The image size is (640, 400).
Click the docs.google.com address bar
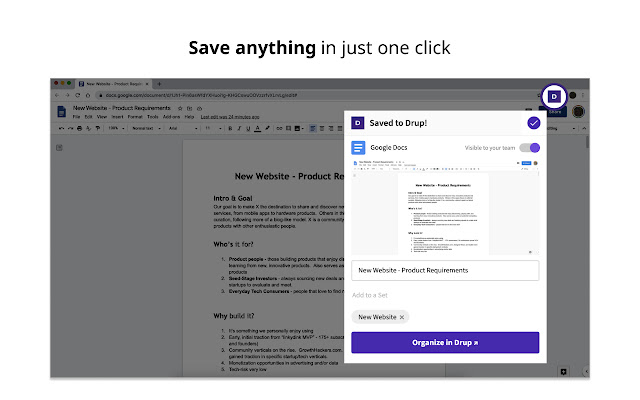(318, 95)
